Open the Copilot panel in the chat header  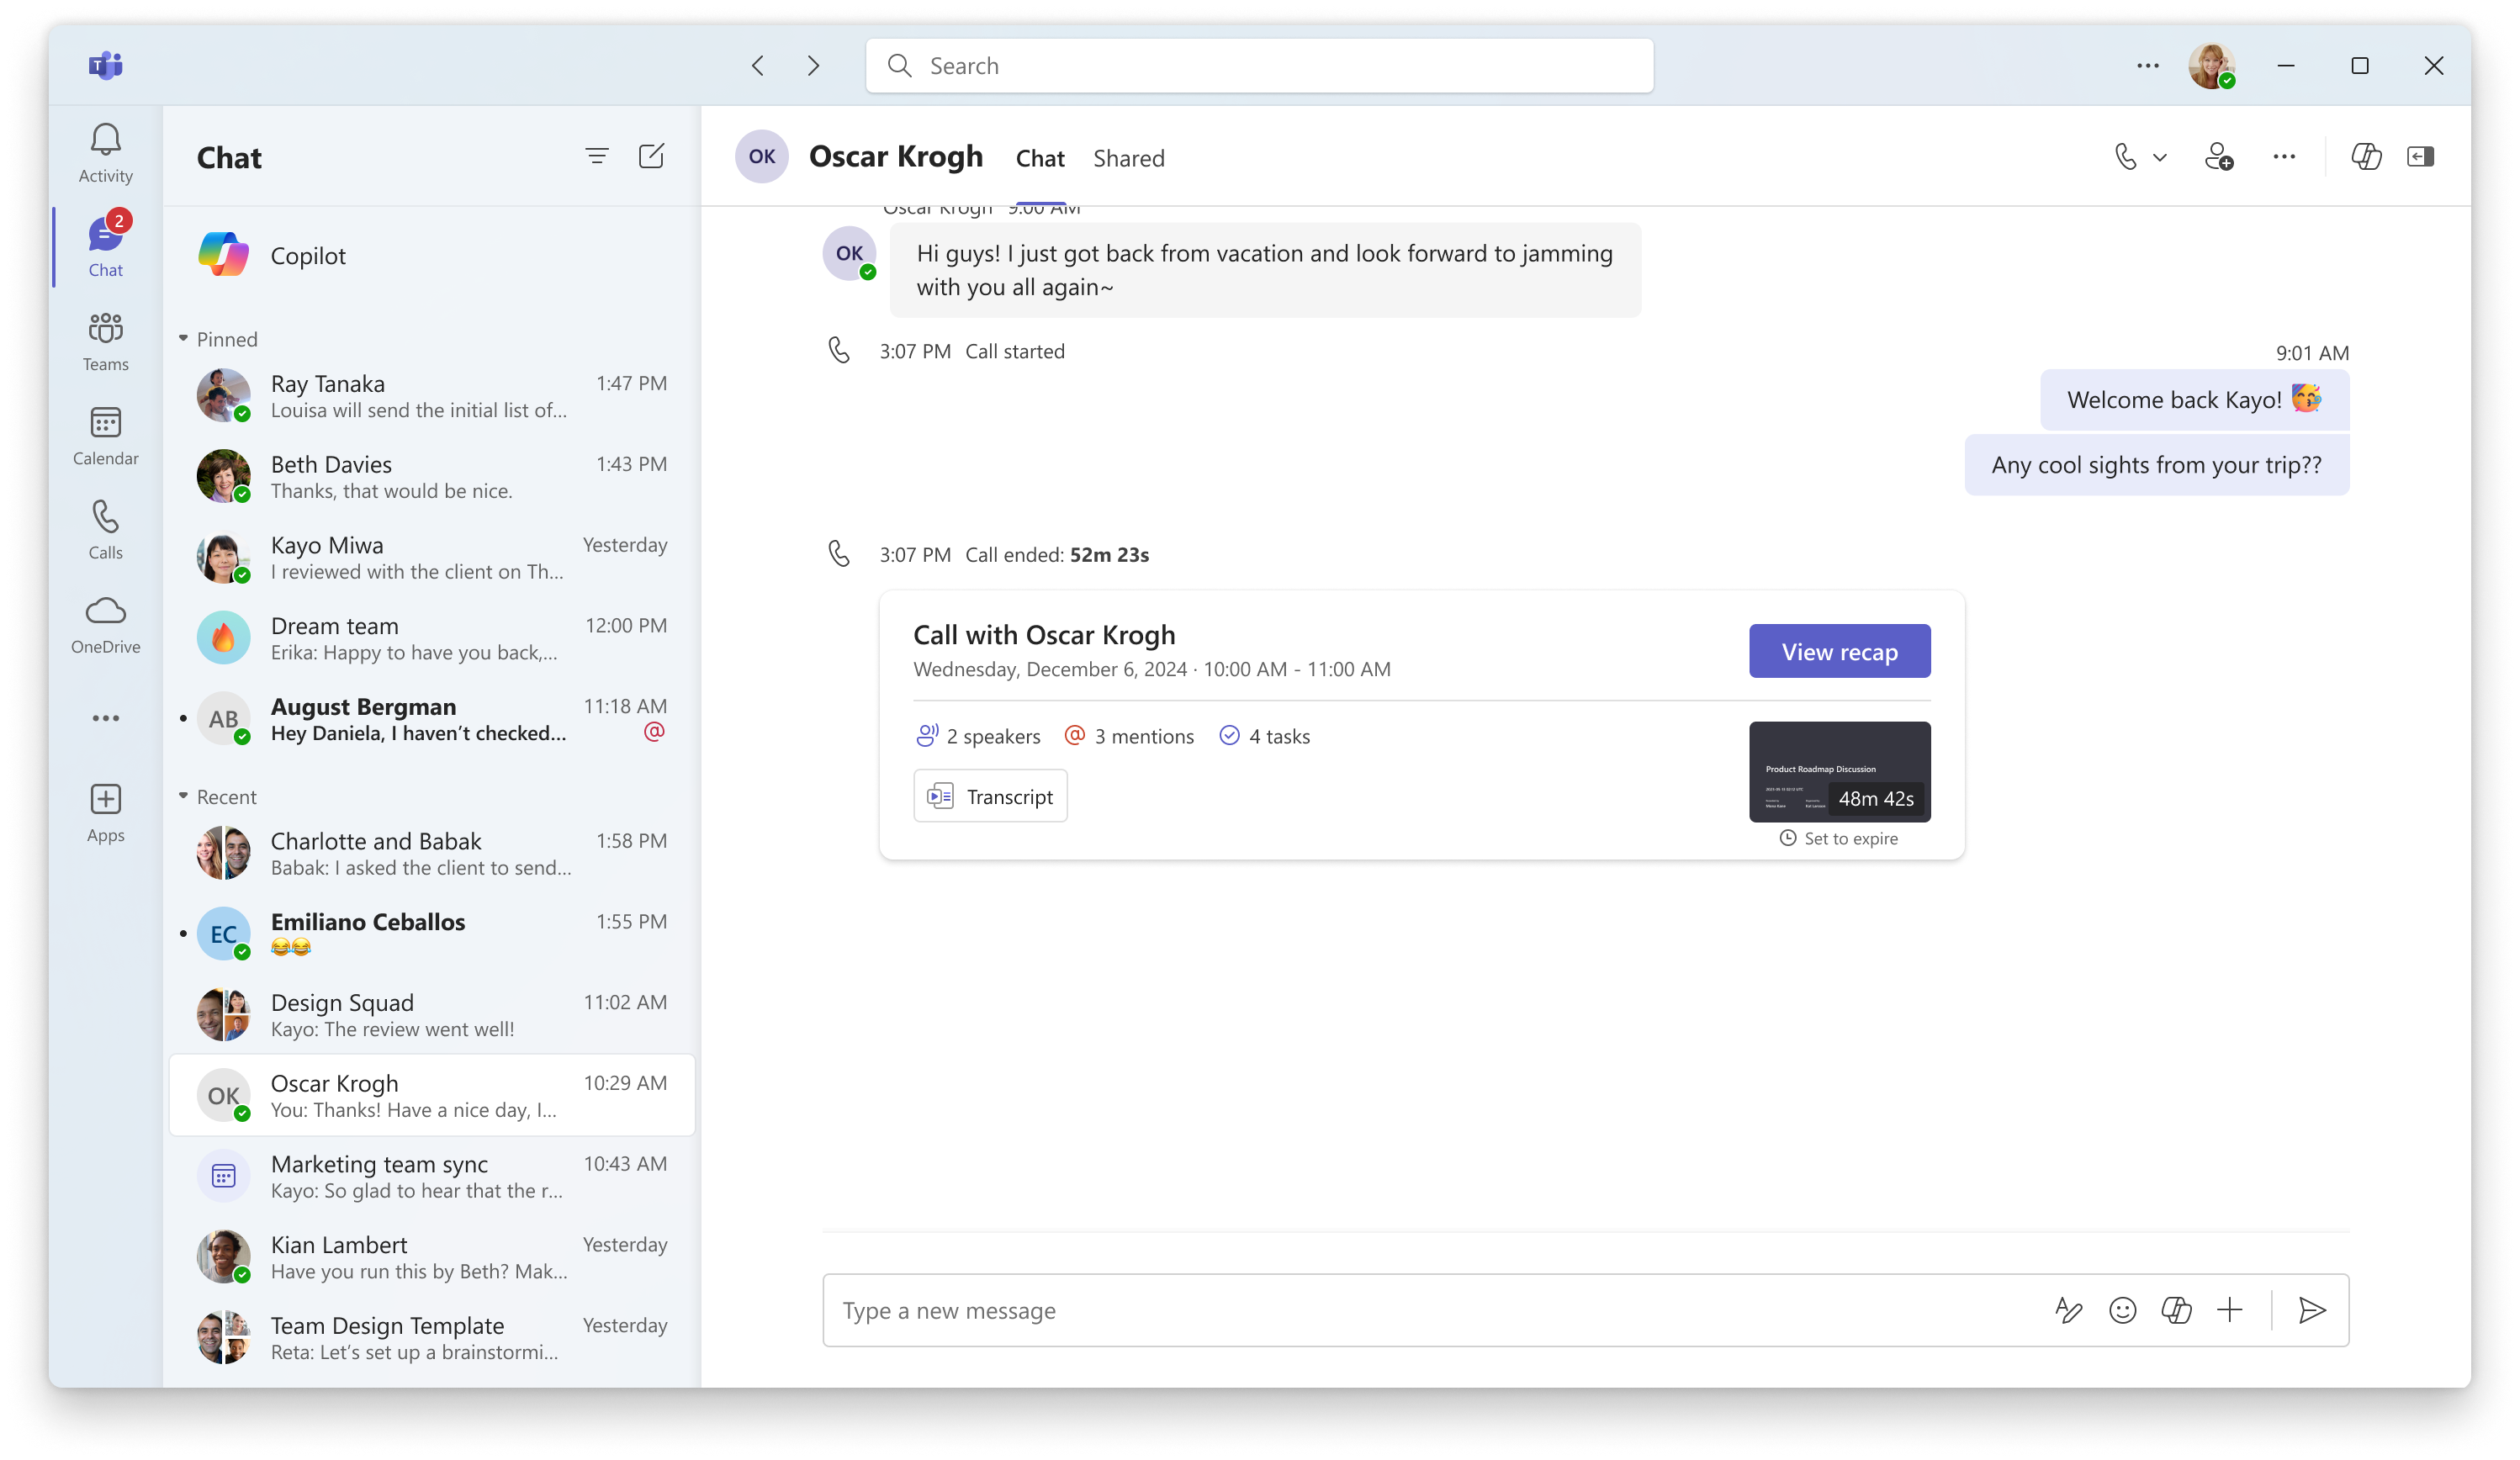coord(2366,156)
